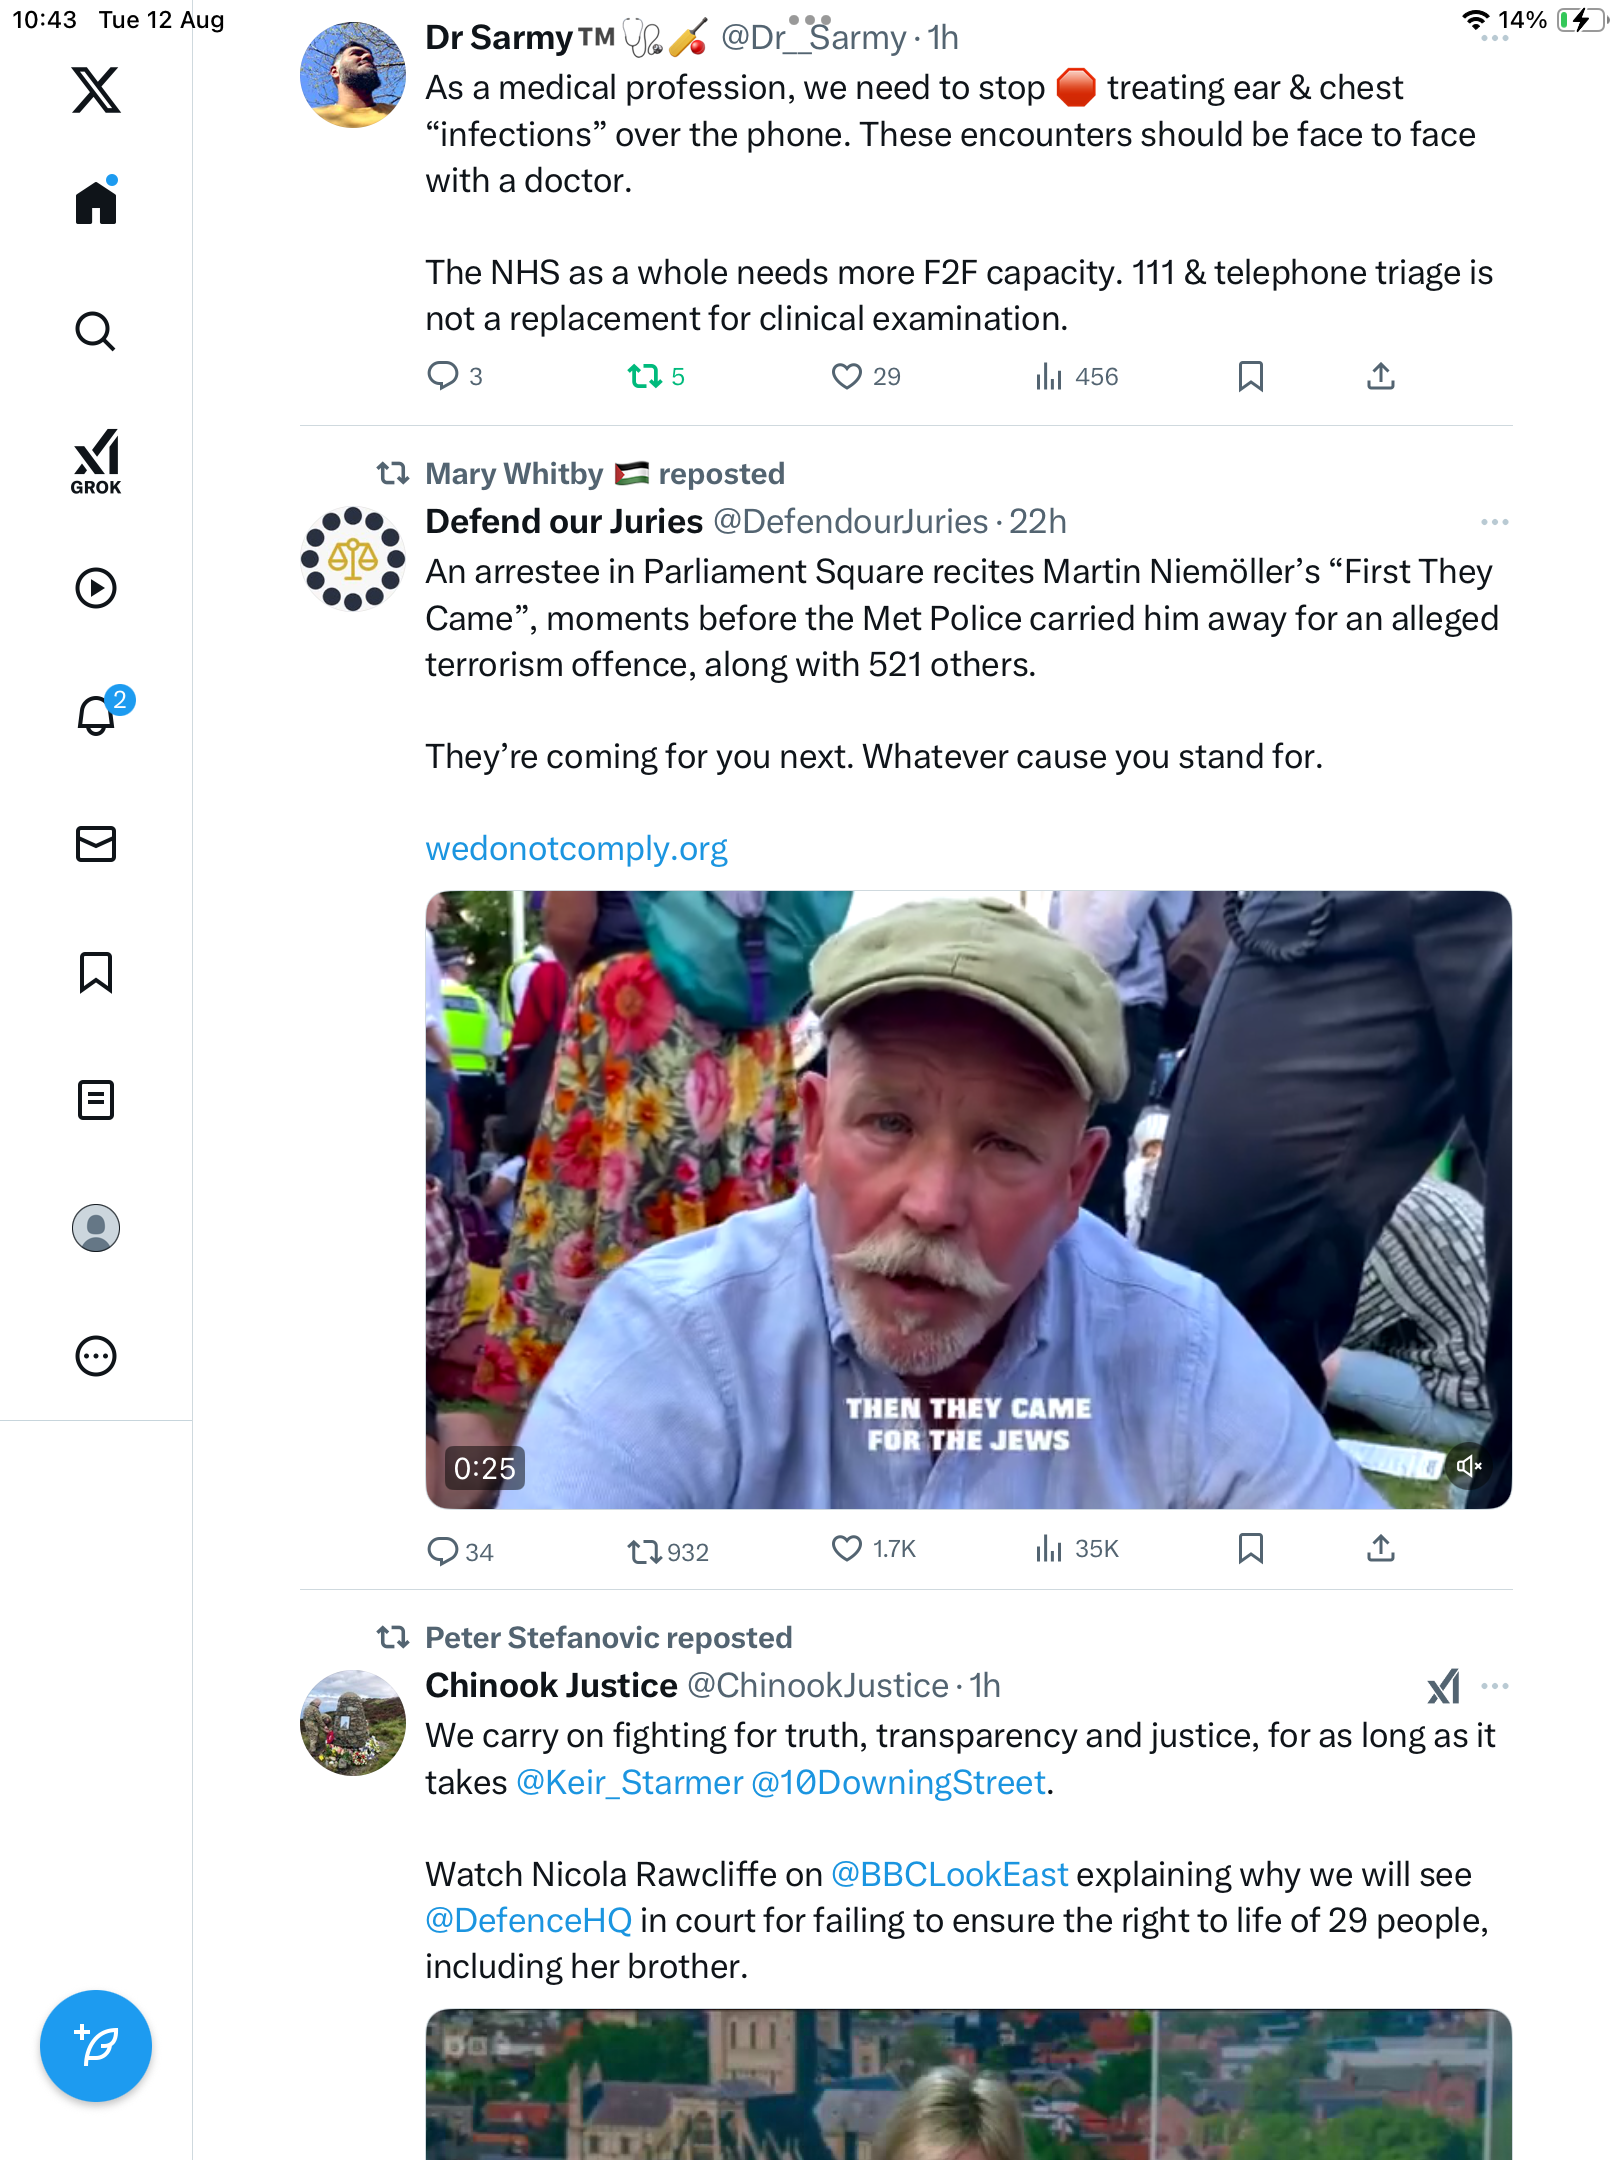Open the @BBCLookEast mention link
The image size is (1620, 2160).
pos(950,1875)
